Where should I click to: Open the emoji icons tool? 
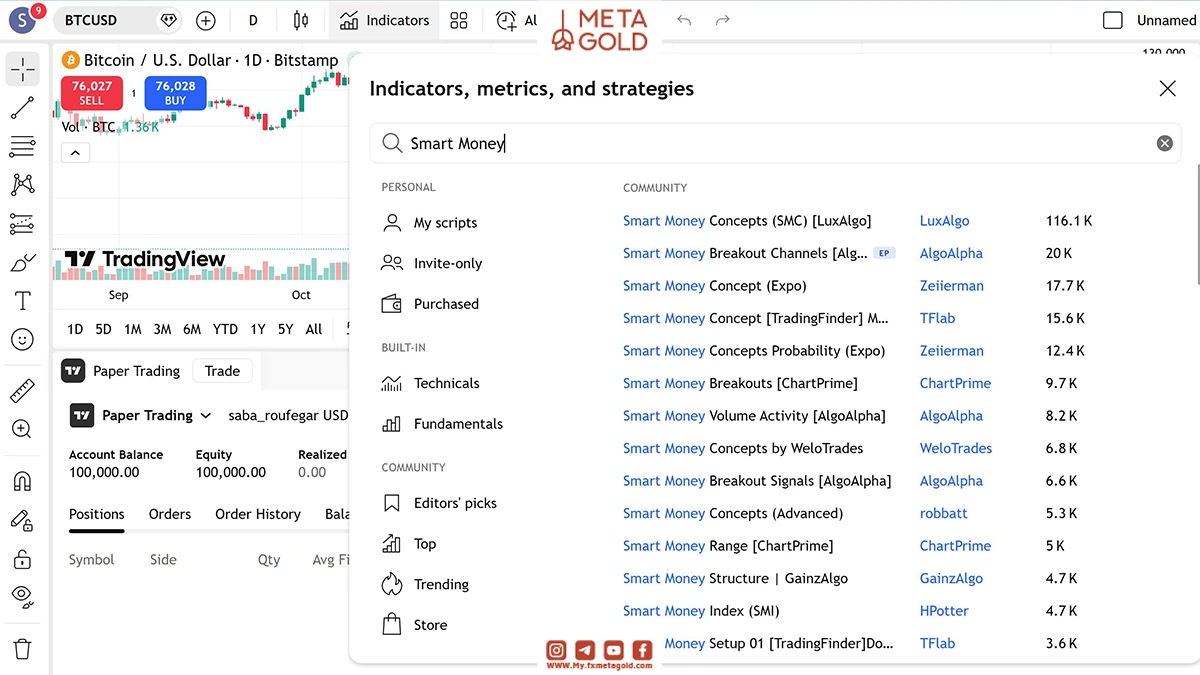(22, 340)
